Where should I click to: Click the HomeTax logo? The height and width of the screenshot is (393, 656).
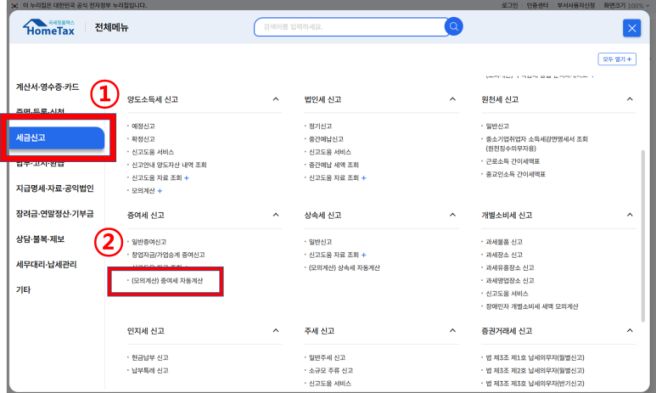(x=49, y=28)
